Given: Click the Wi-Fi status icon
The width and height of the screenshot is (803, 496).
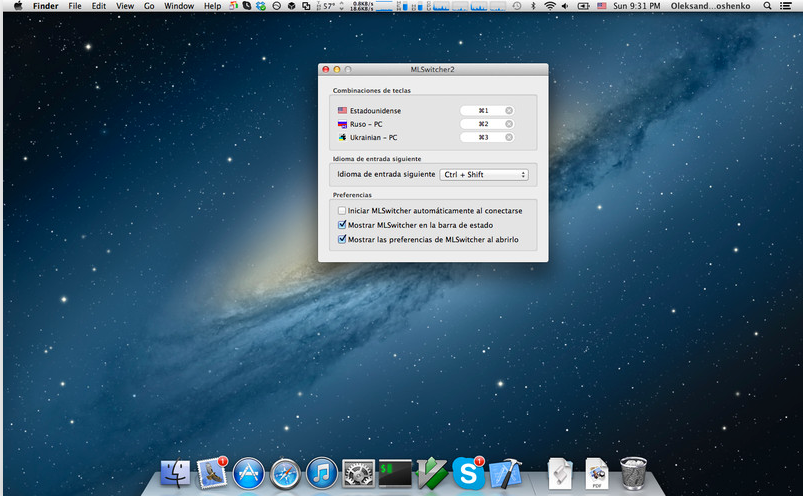Looking at the screenshot, I should (x=550, y=6).
